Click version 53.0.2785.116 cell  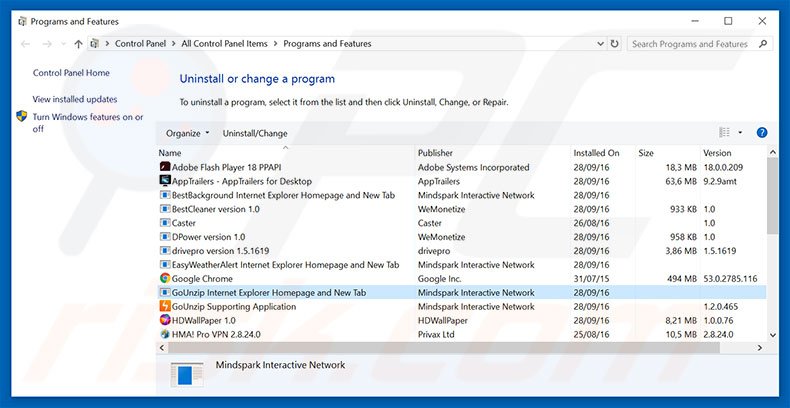point(730,279)
